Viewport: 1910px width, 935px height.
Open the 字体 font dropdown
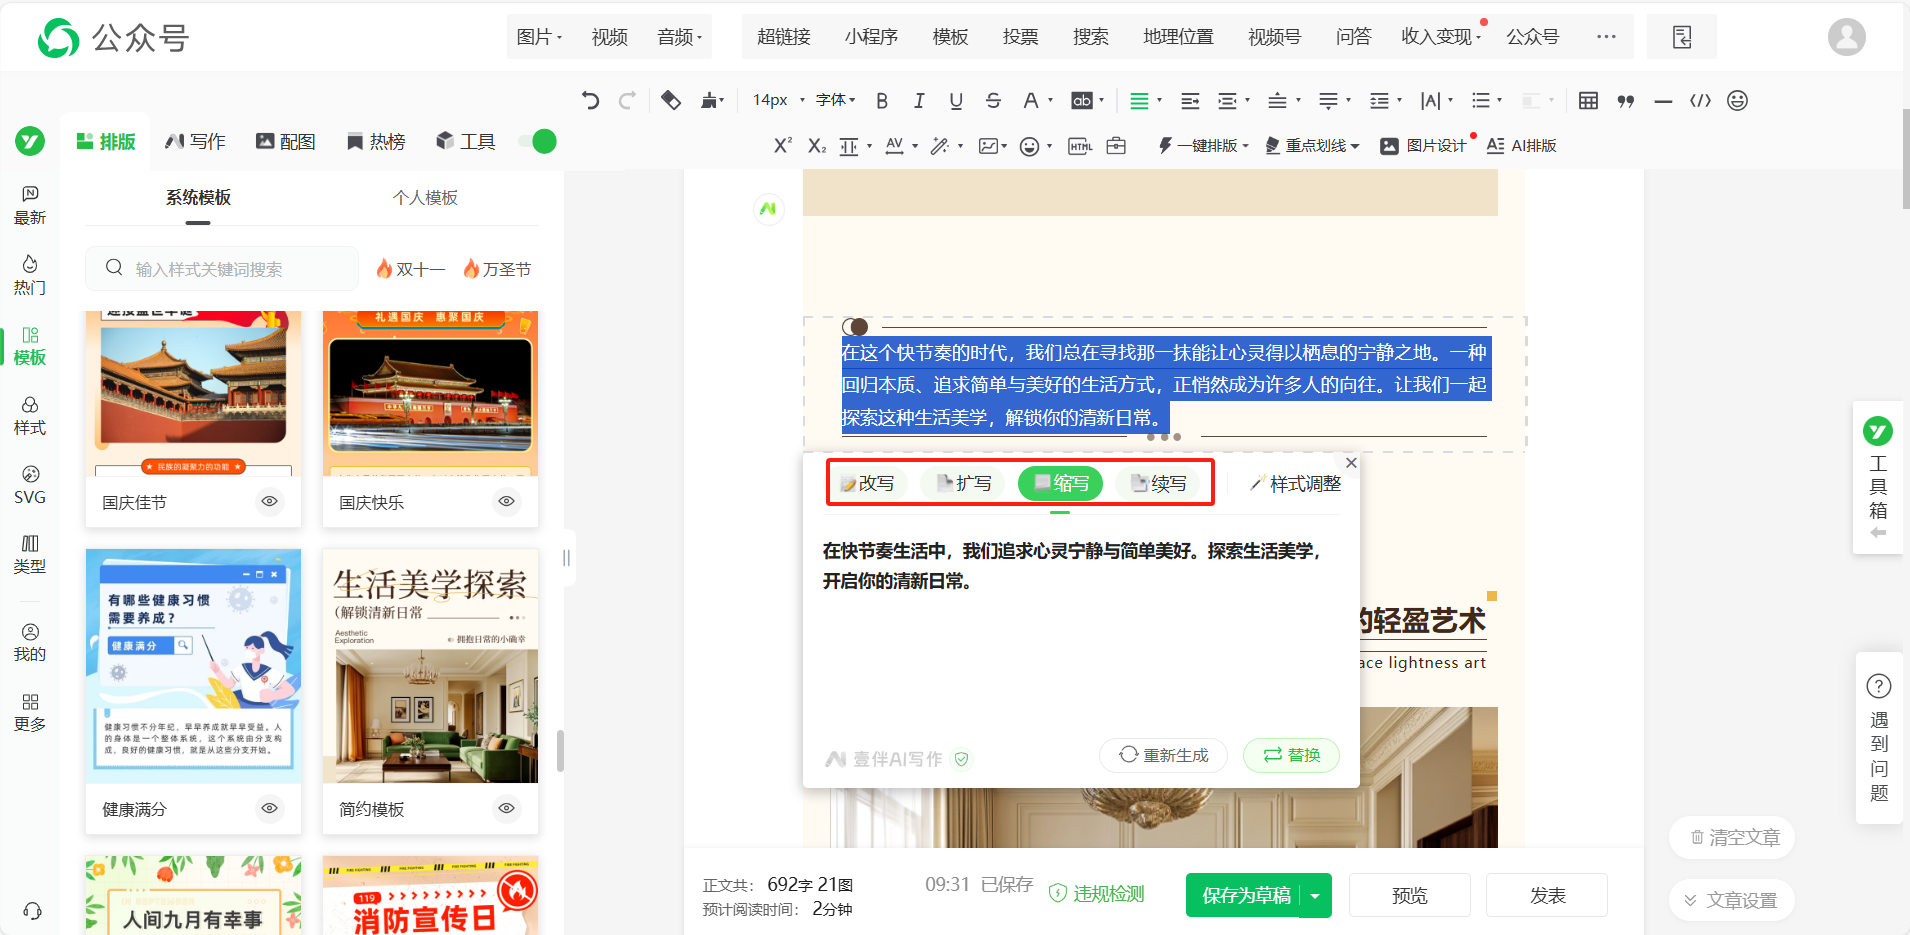(x=835, y=100)
